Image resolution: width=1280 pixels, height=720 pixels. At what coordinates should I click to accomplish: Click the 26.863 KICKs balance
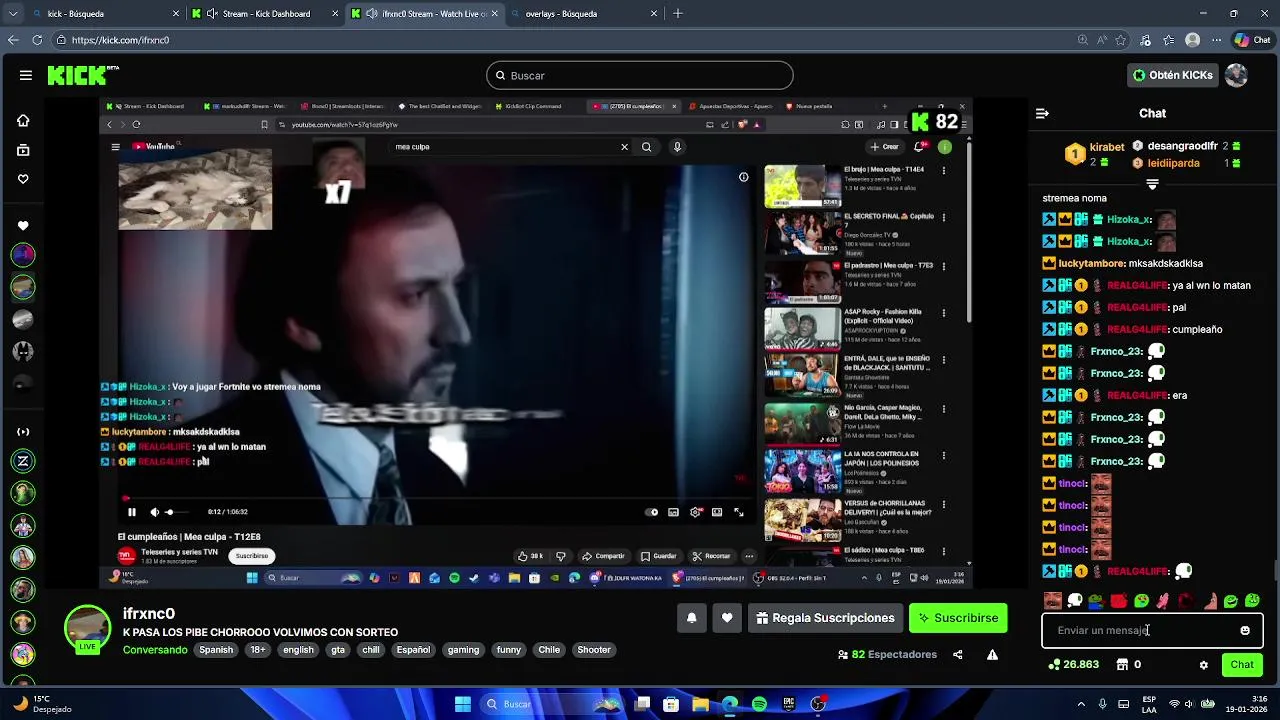[1073, 665]
